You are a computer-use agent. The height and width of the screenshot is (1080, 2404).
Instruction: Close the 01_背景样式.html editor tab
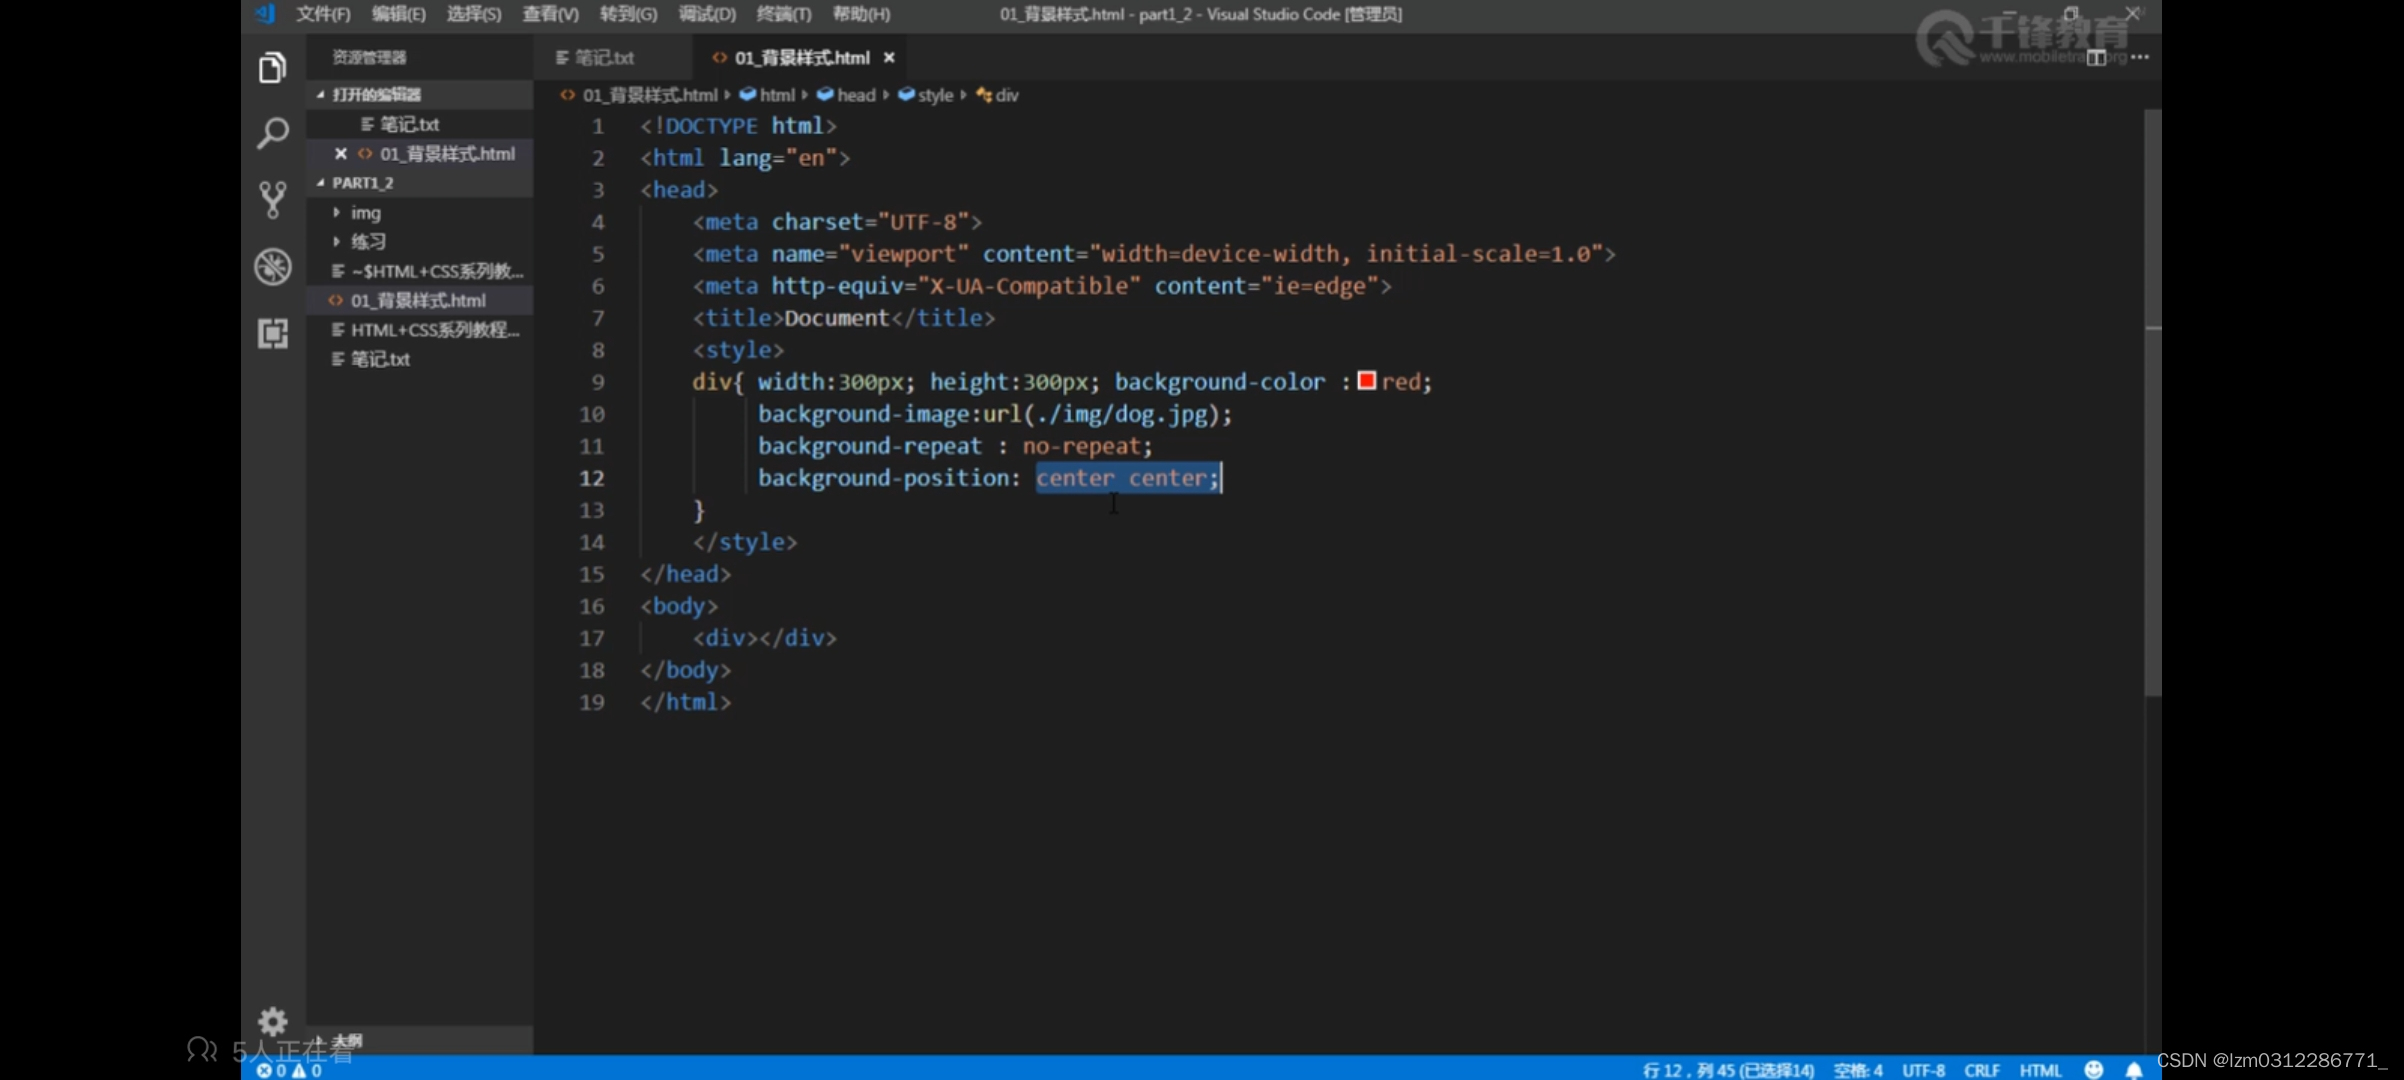pos(888,58)
